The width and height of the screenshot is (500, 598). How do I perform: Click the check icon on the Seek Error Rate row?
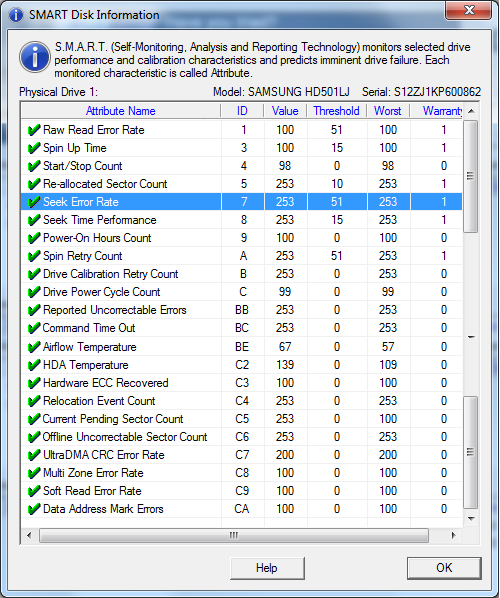[x=34, y=202]
